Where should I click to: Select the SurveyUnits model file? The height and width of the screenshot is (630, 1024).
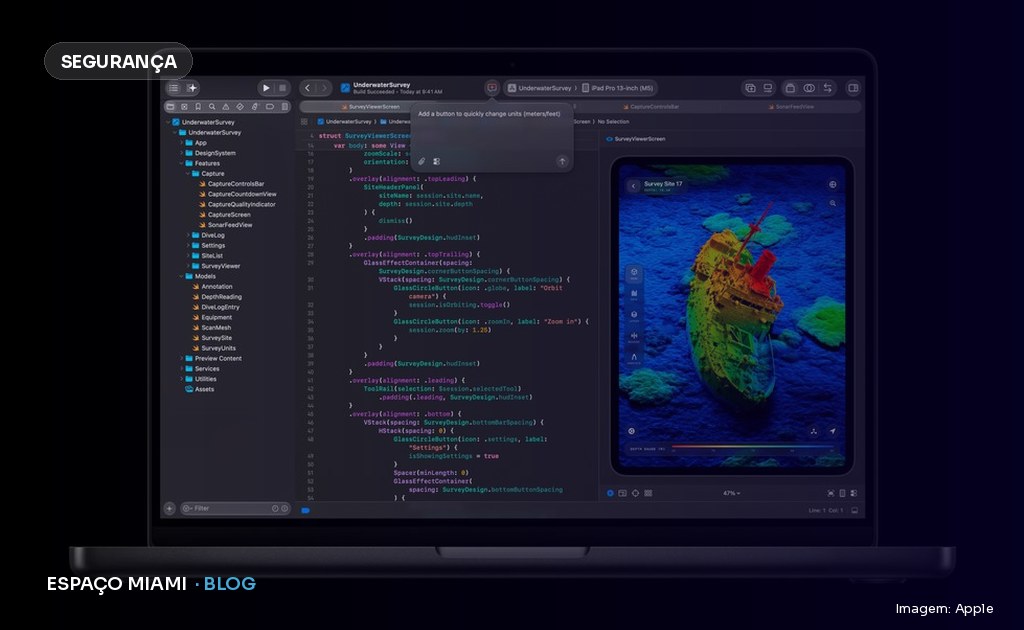click(x=214, y=348)
